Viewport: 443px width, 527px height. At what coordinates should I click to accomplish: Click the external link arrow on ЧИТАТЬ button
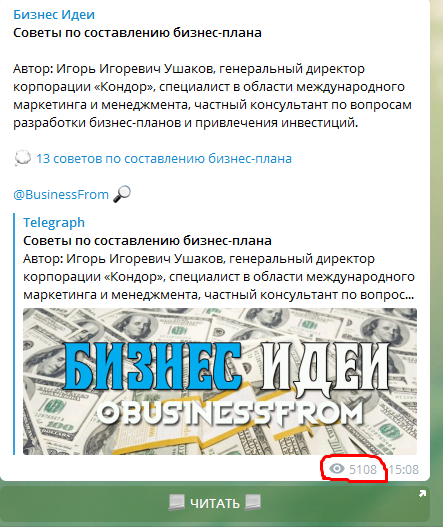point(422,493)
